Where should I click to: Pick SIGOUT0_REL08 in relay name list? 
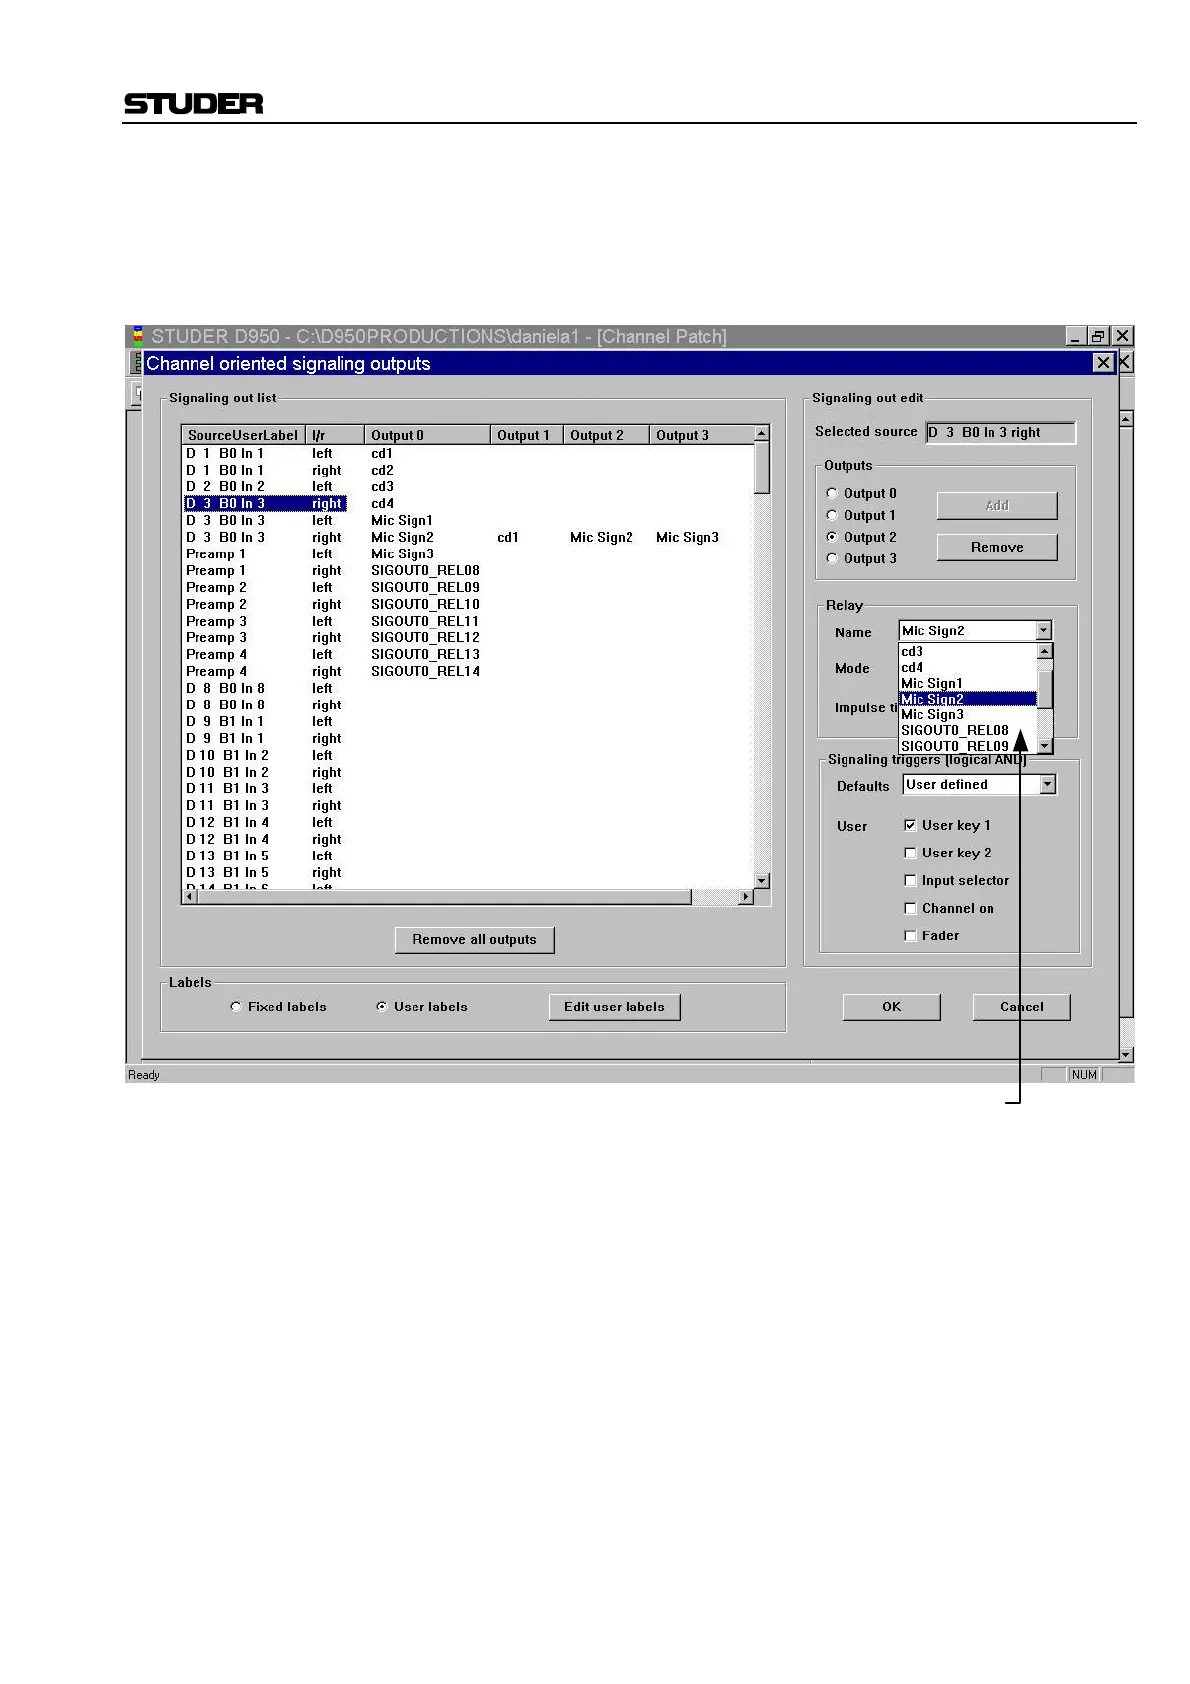point(968,730)
